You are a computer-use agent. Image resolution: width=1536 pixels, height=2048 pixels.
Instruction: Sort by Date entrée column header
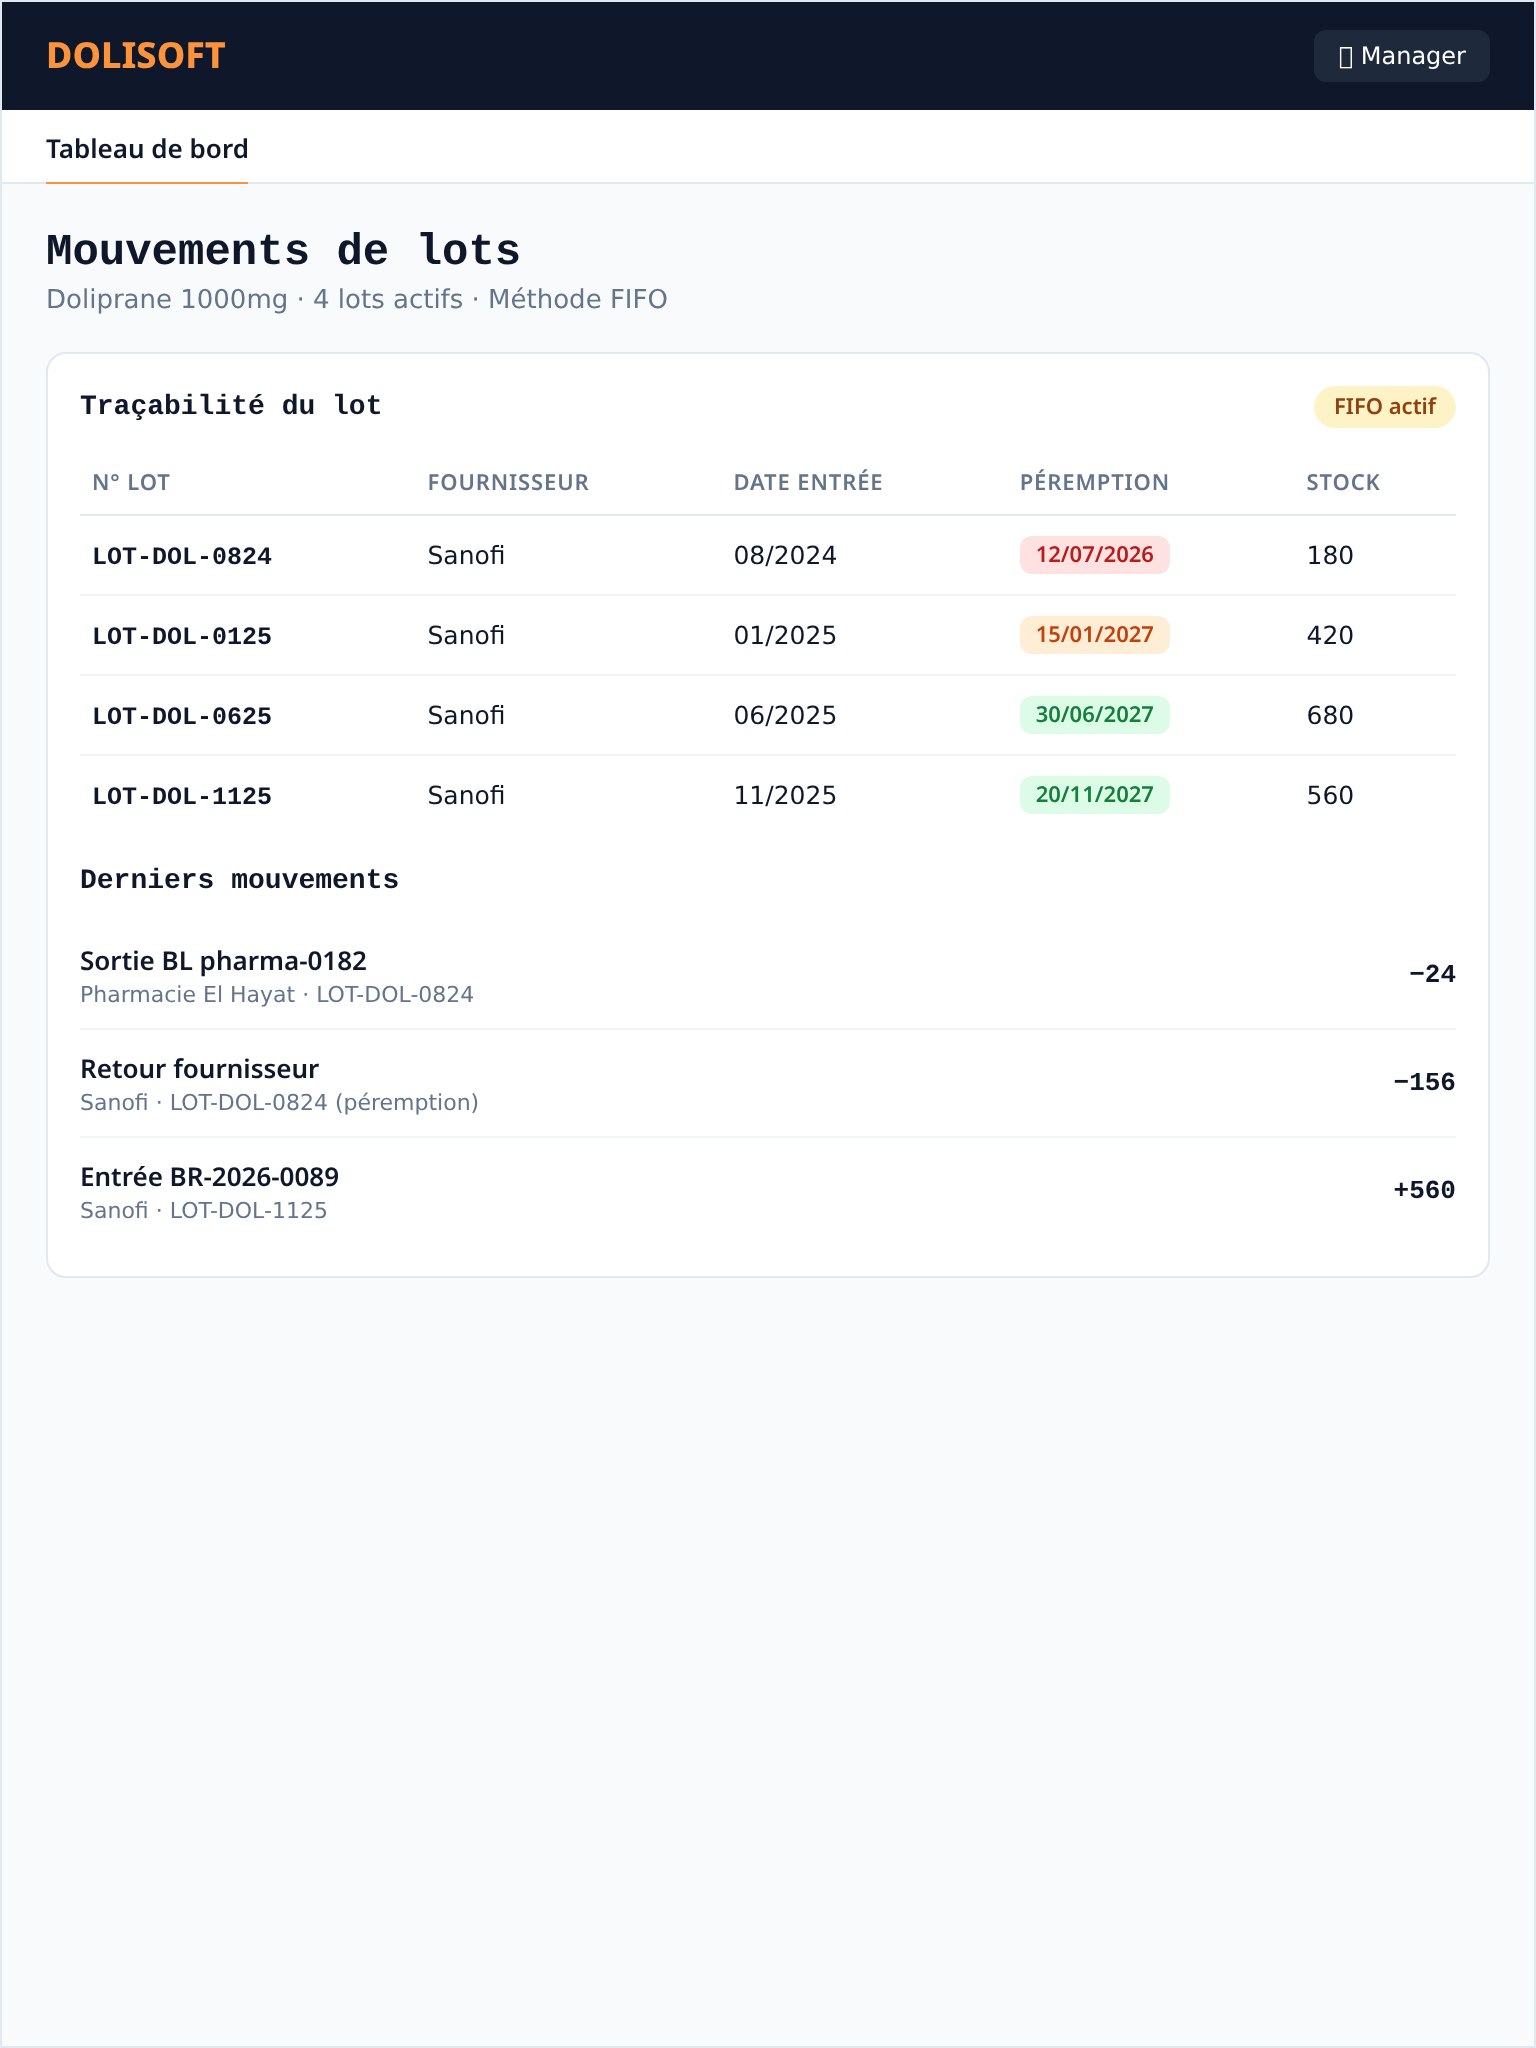coord(808,483)
